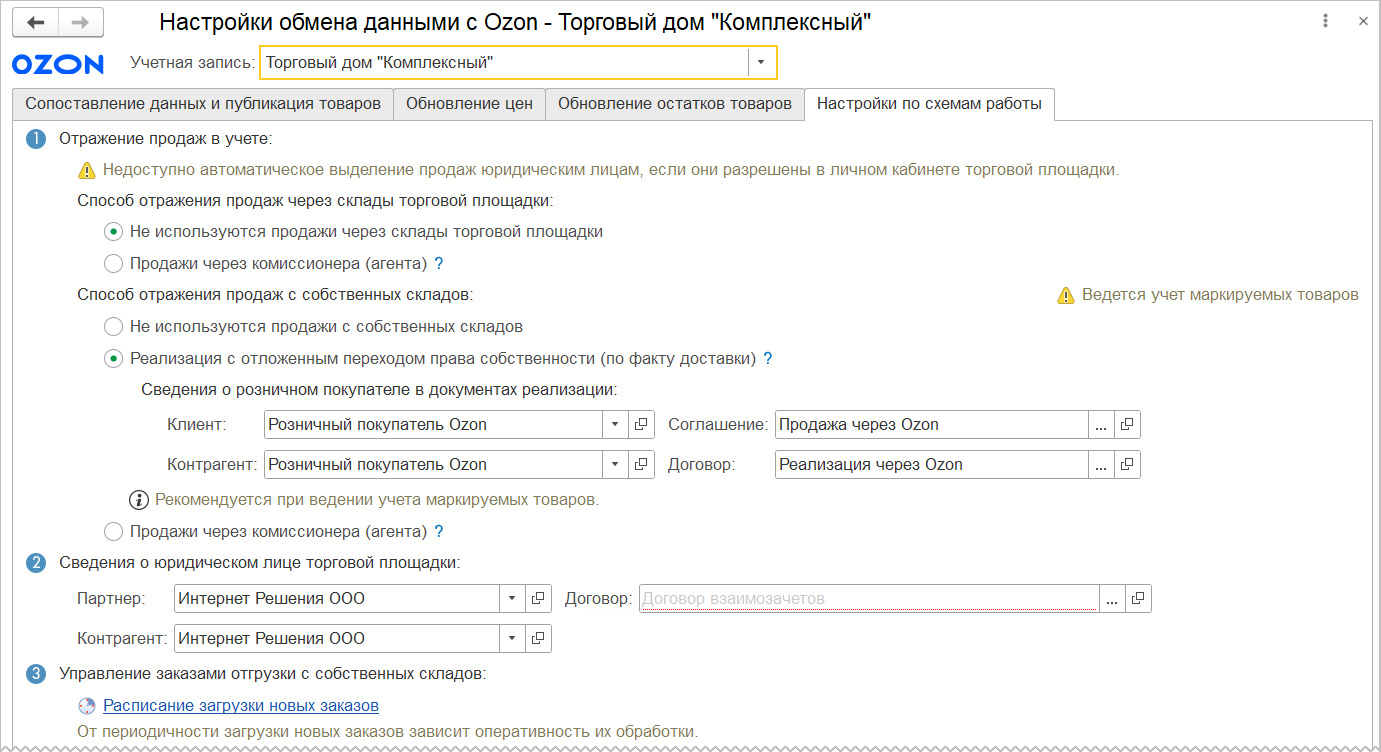Open the linked record icon for Партнер
Image resolution: width=1381 pixels, height=752 pixels.
pyautogui.click(x=538, y=598)
